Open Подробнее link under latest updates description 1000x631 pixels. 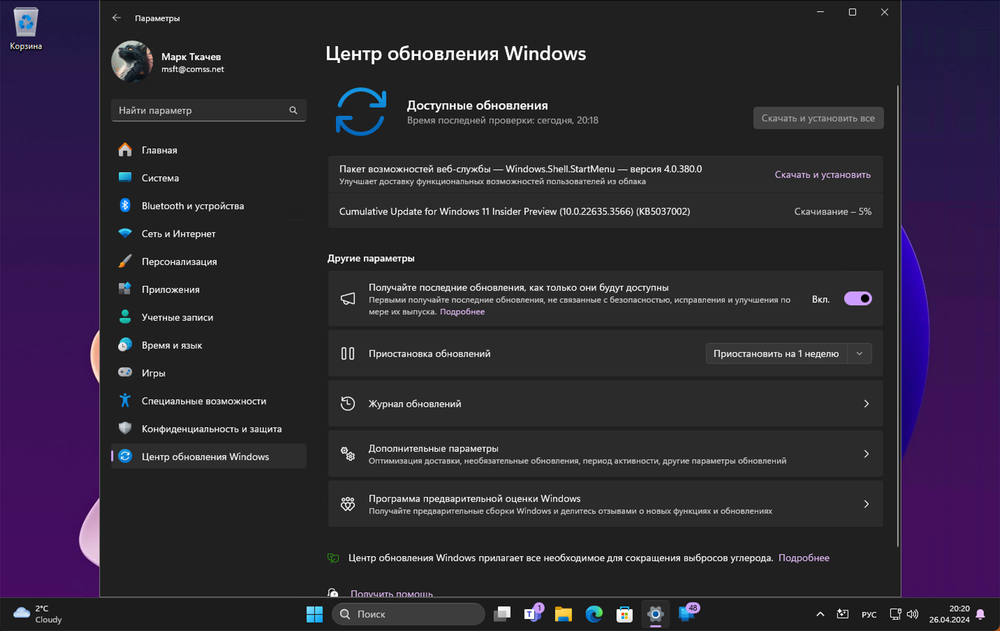point(462,311)
